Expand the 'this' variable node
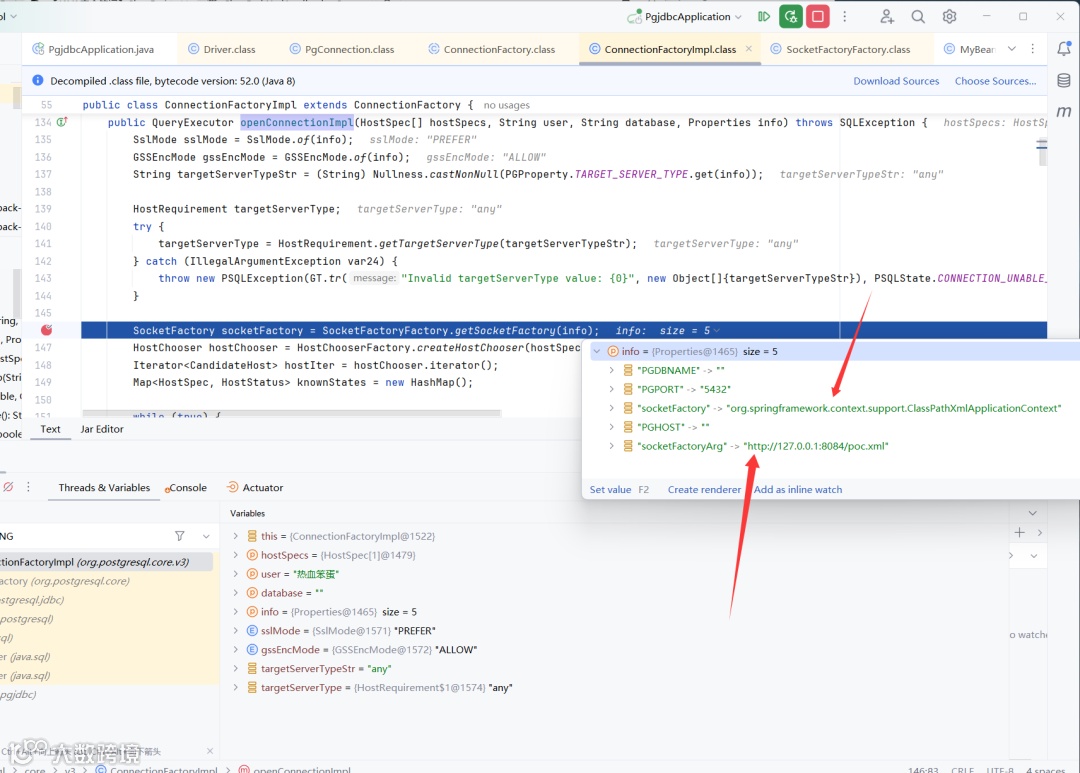The width and height of the screenshot is (1080, 773). point(236,536)
